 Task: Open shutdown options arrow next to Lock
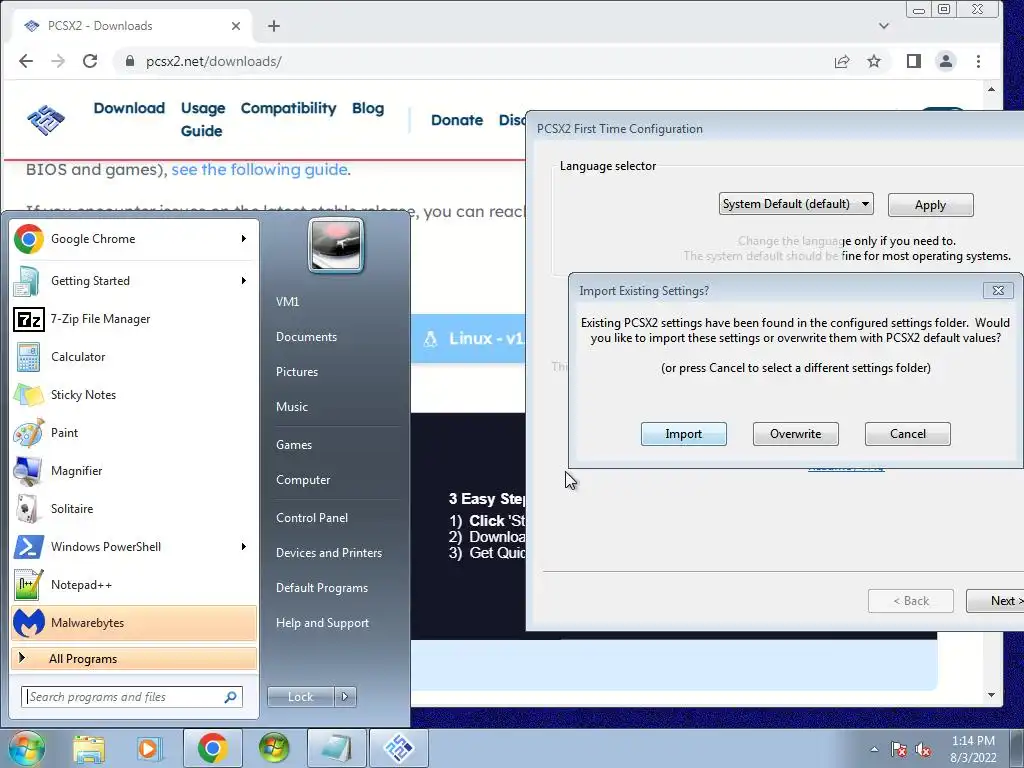point(345,697)
